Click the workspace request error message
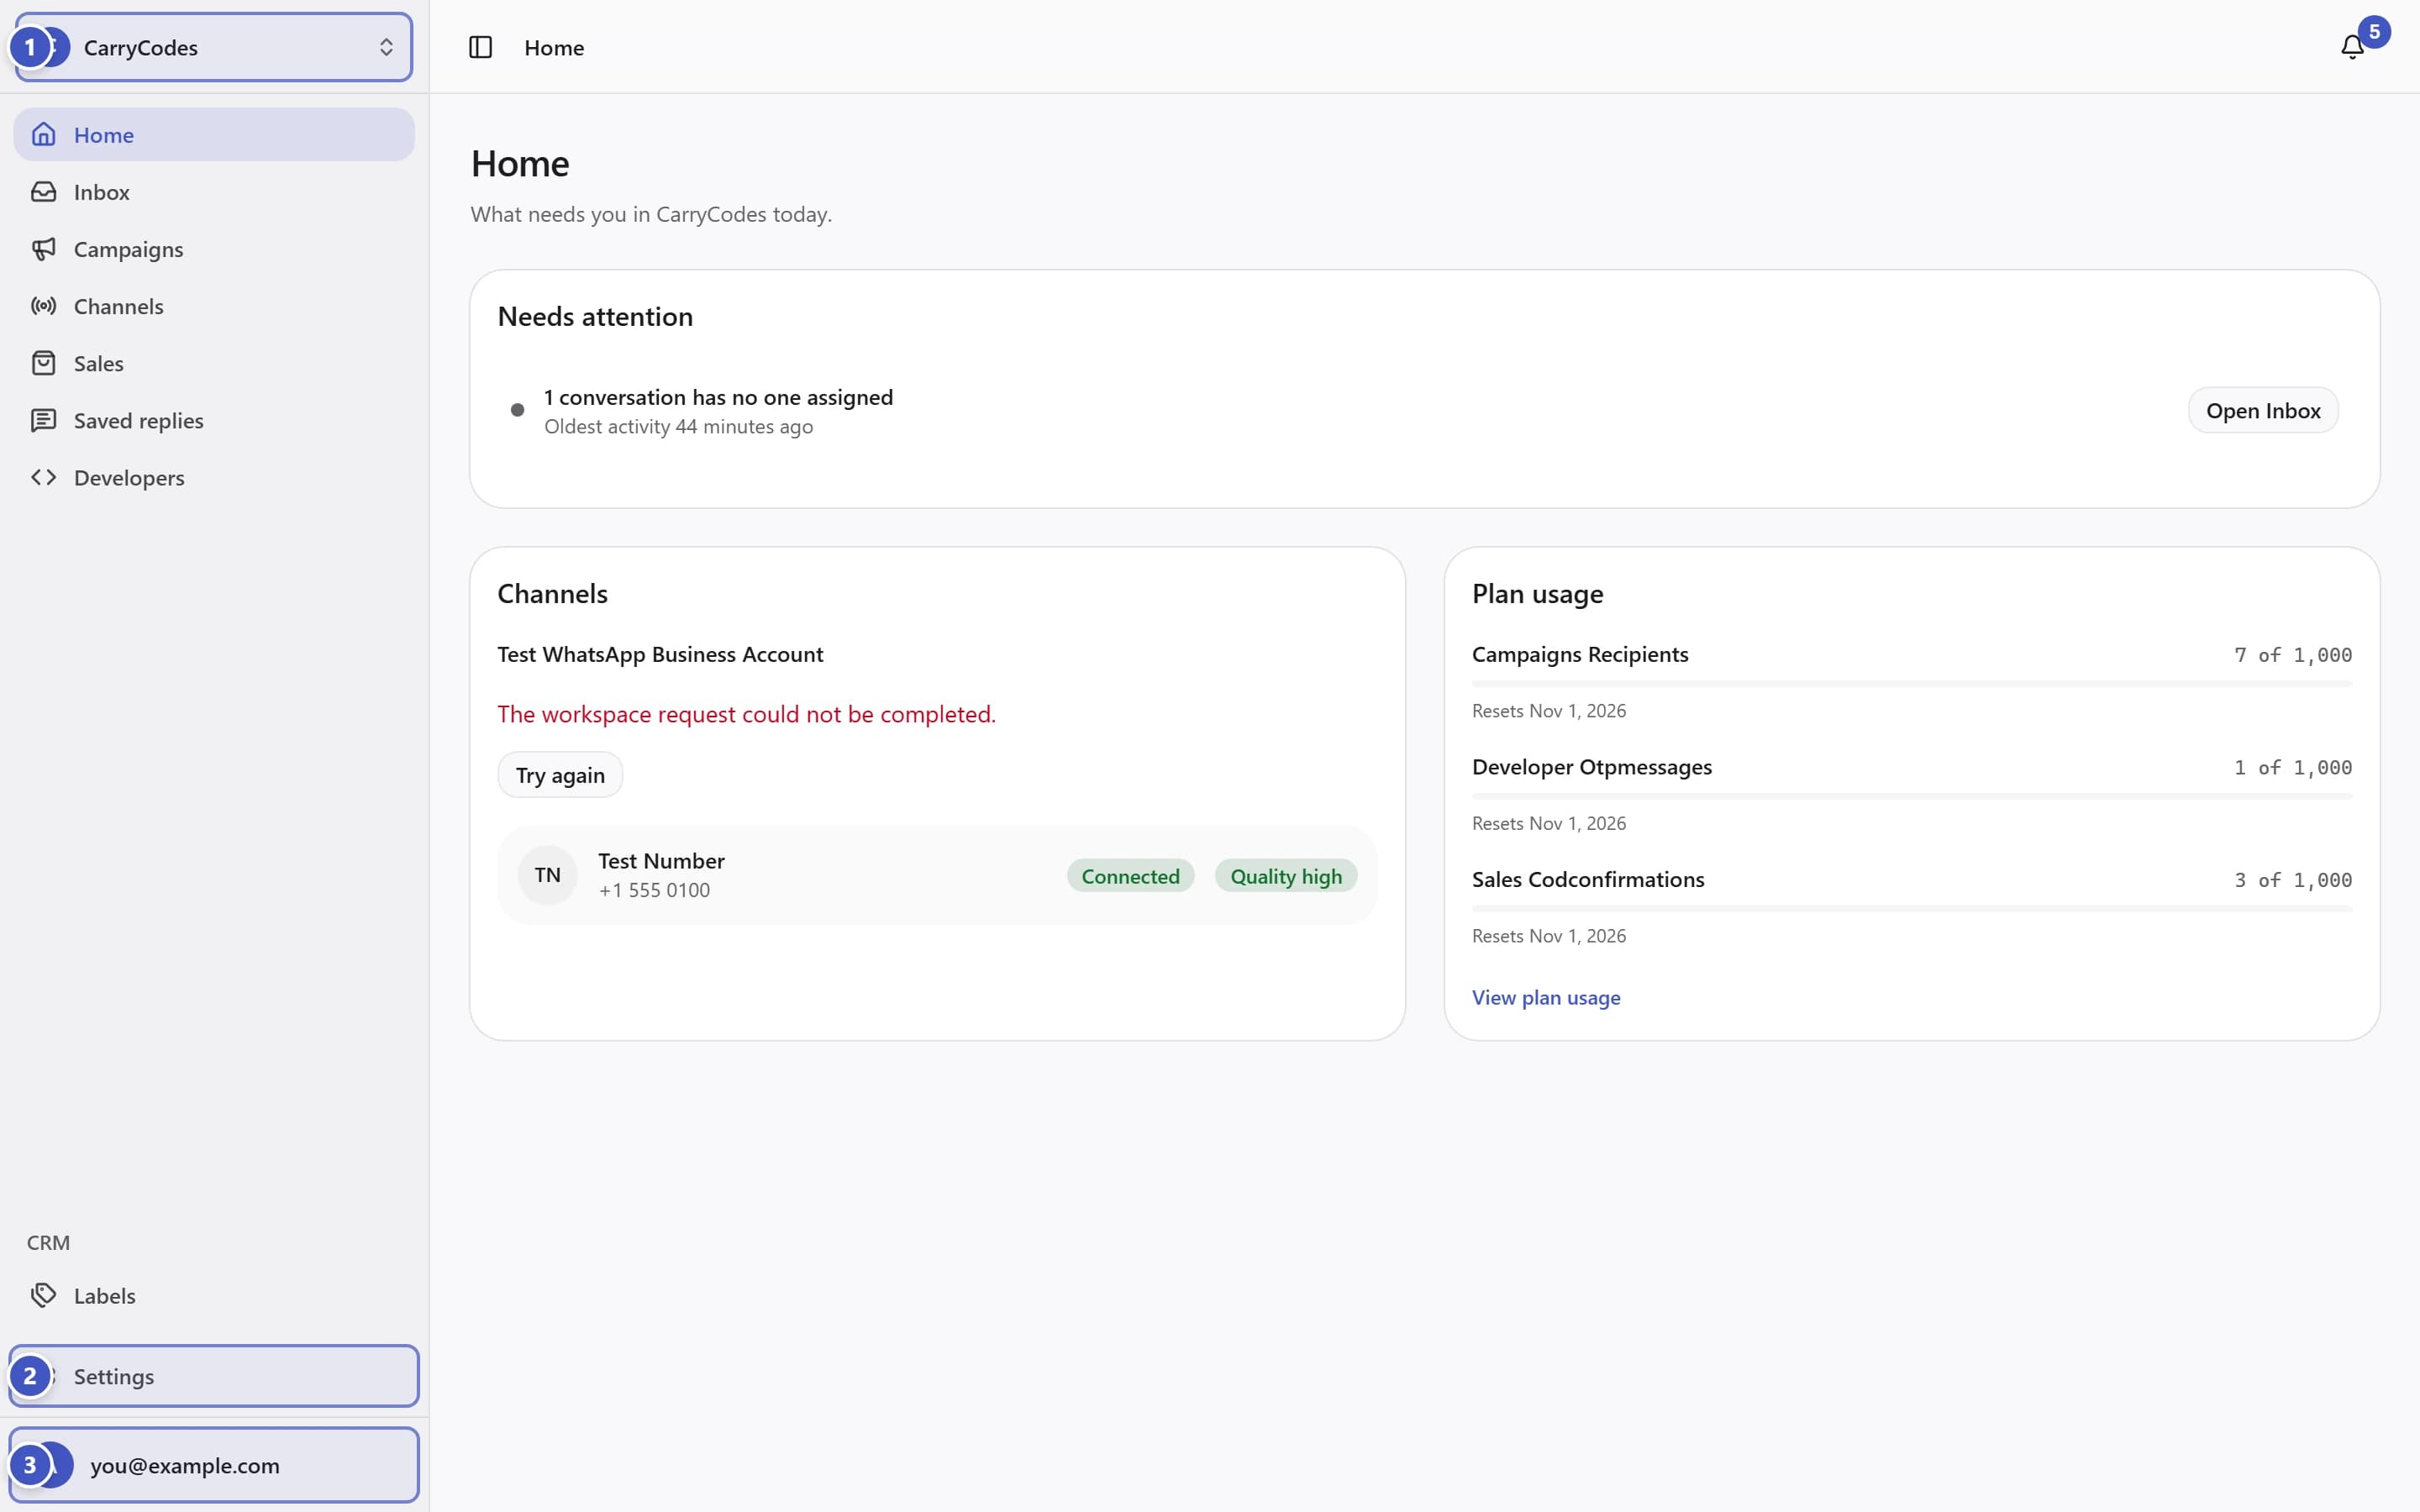 point(746,714)
